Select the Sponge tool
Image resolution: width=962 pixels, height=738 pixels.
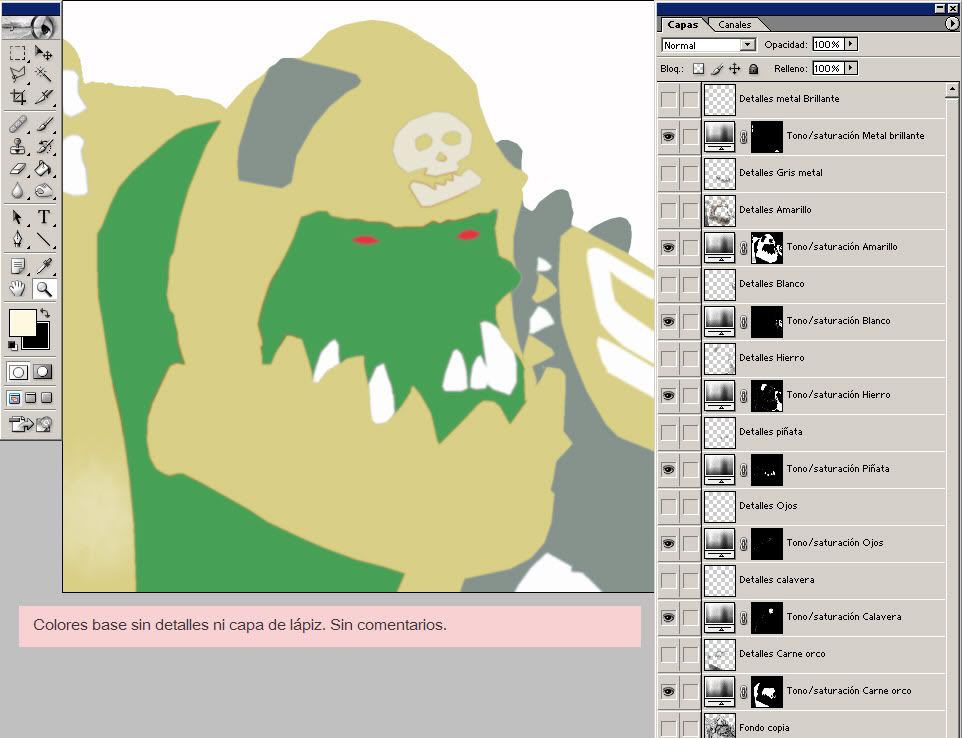click(44, 190)
